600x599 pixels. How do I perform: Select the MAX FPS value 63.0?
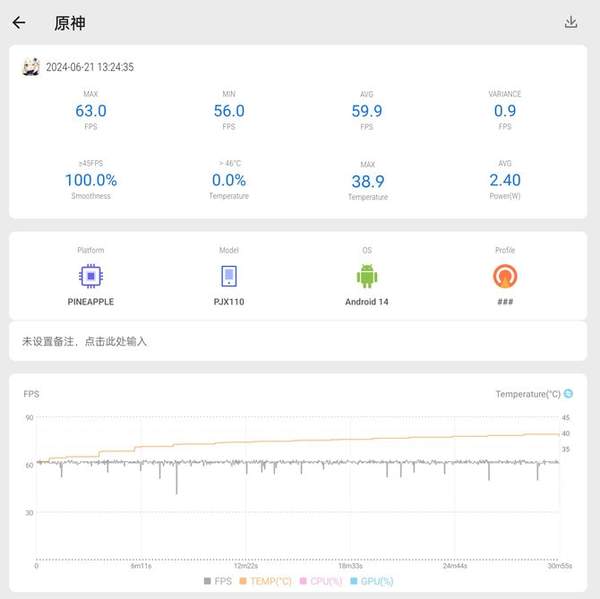point(91,111)
